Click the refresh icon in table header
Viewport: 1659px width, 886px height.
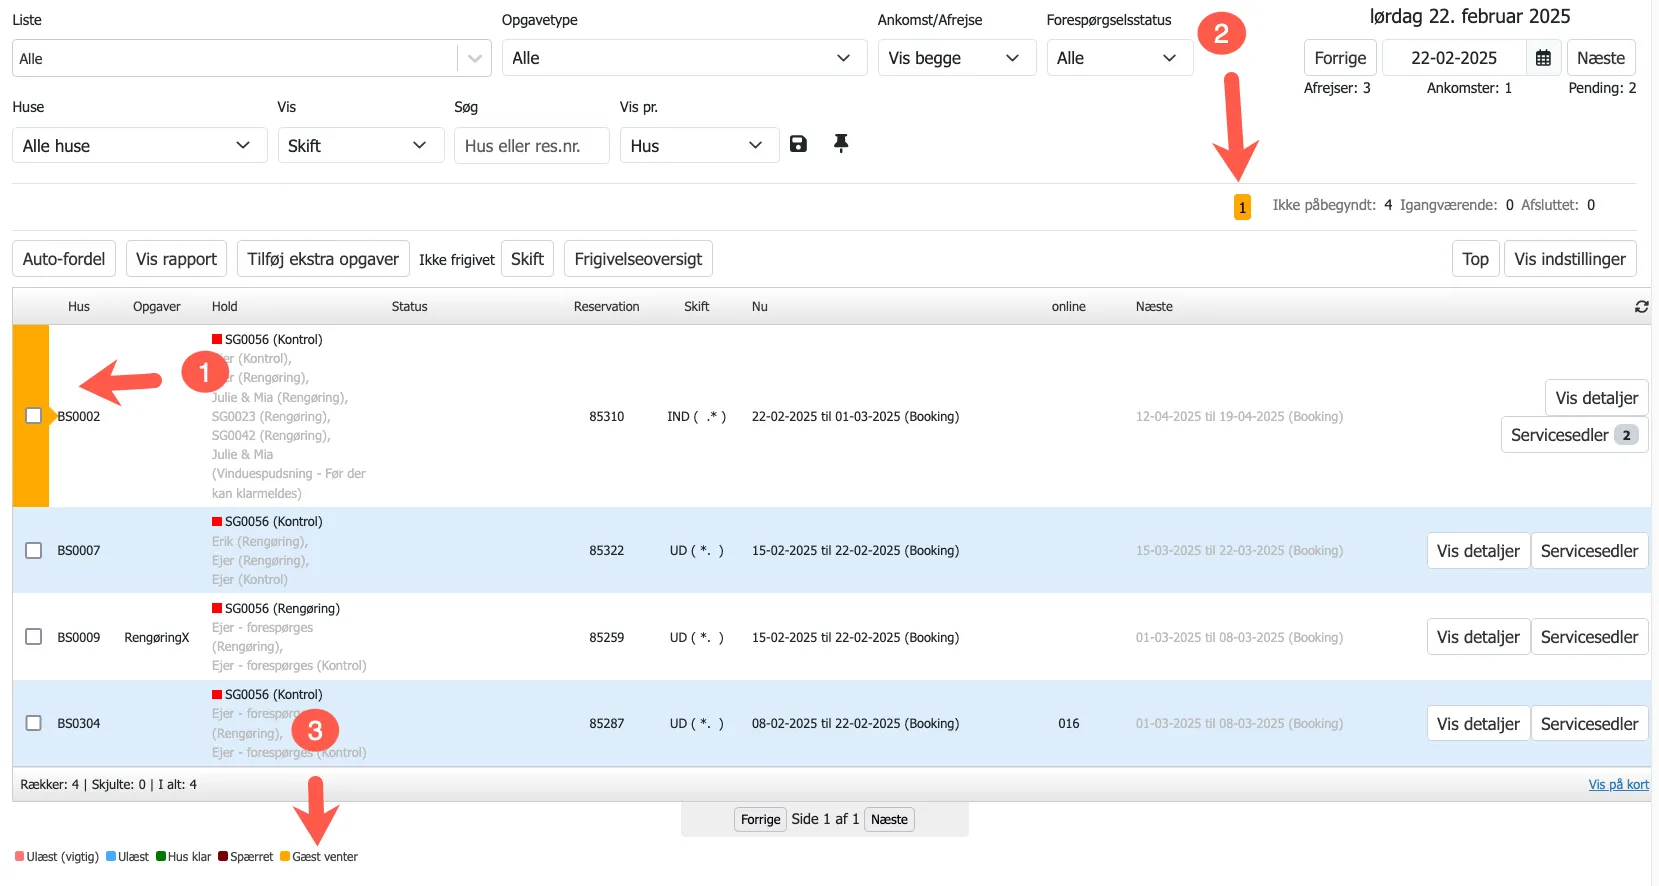[x=1641, y=307]
